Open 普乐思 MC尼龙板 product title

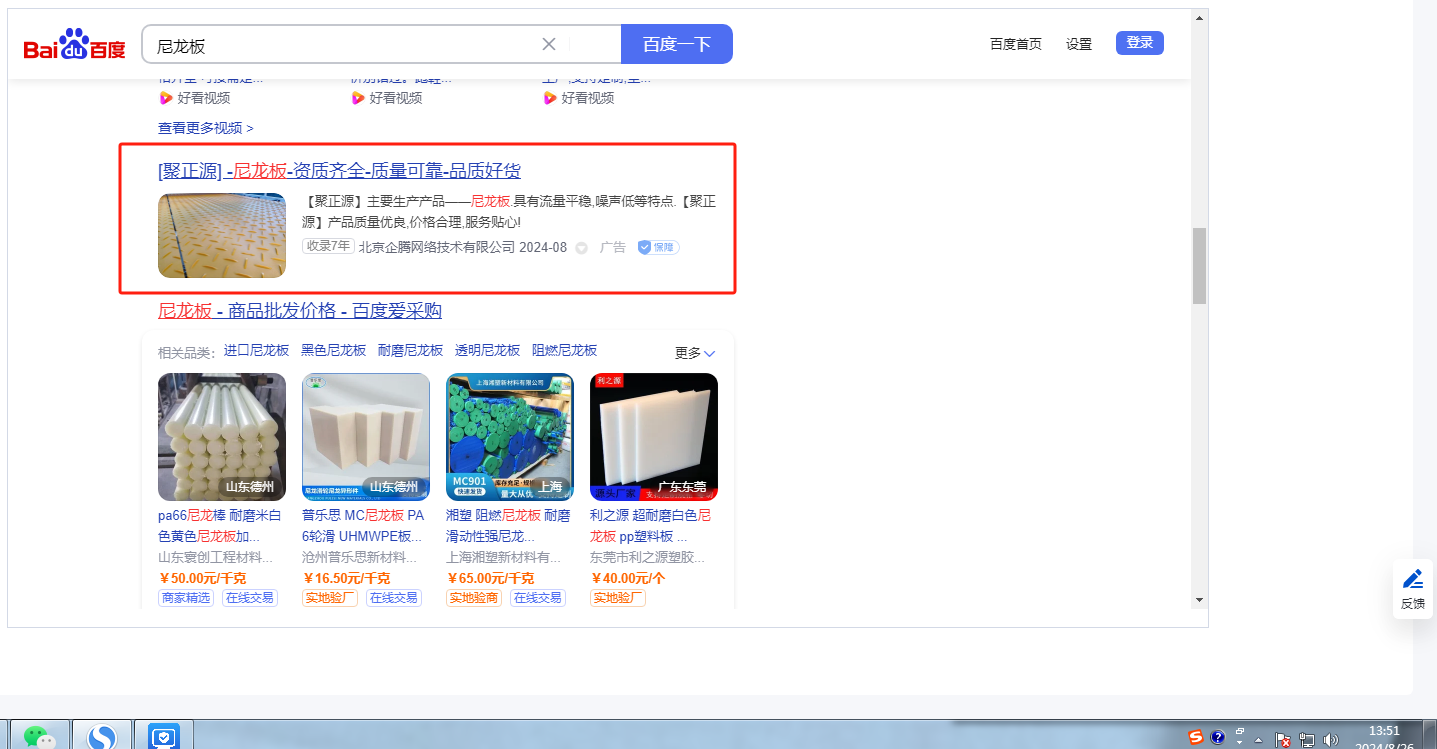[364, 526]
